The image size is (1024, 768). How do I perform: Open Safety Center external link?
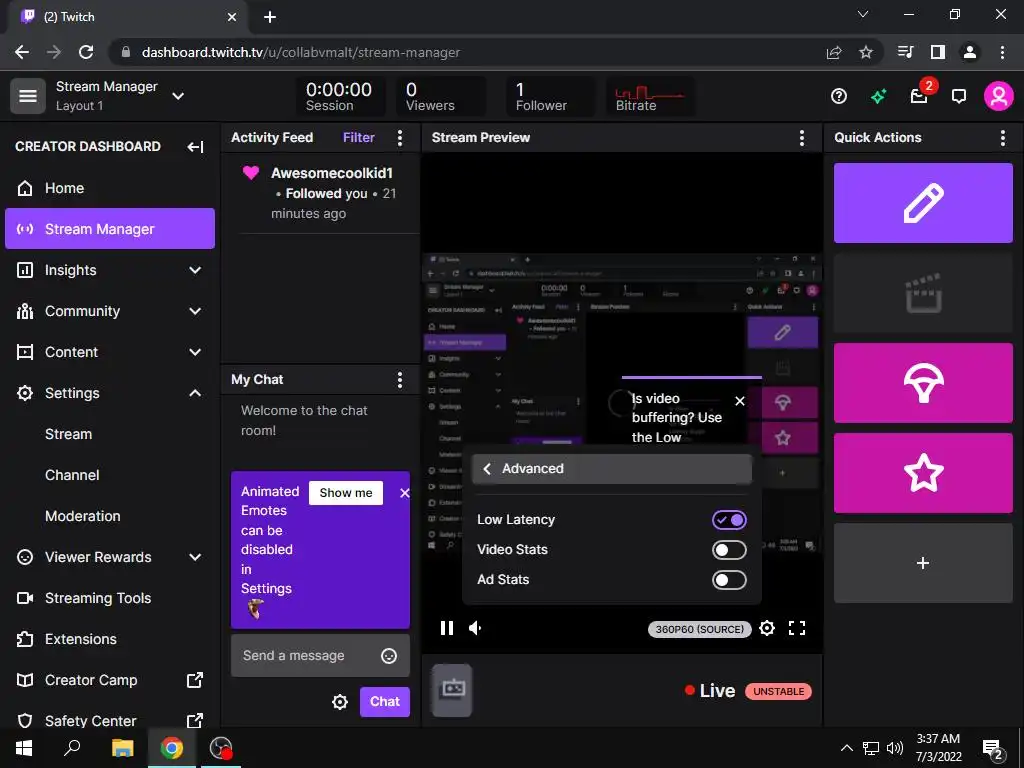pyautogui.click(x=110, y=720)
